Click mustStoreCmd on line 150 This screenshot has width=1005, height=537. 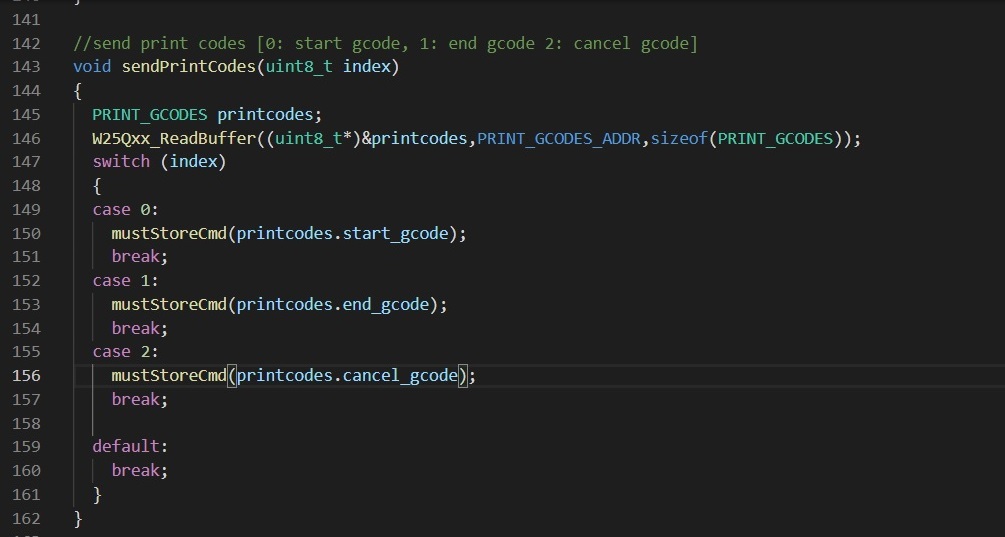click(x=169, y=233)
